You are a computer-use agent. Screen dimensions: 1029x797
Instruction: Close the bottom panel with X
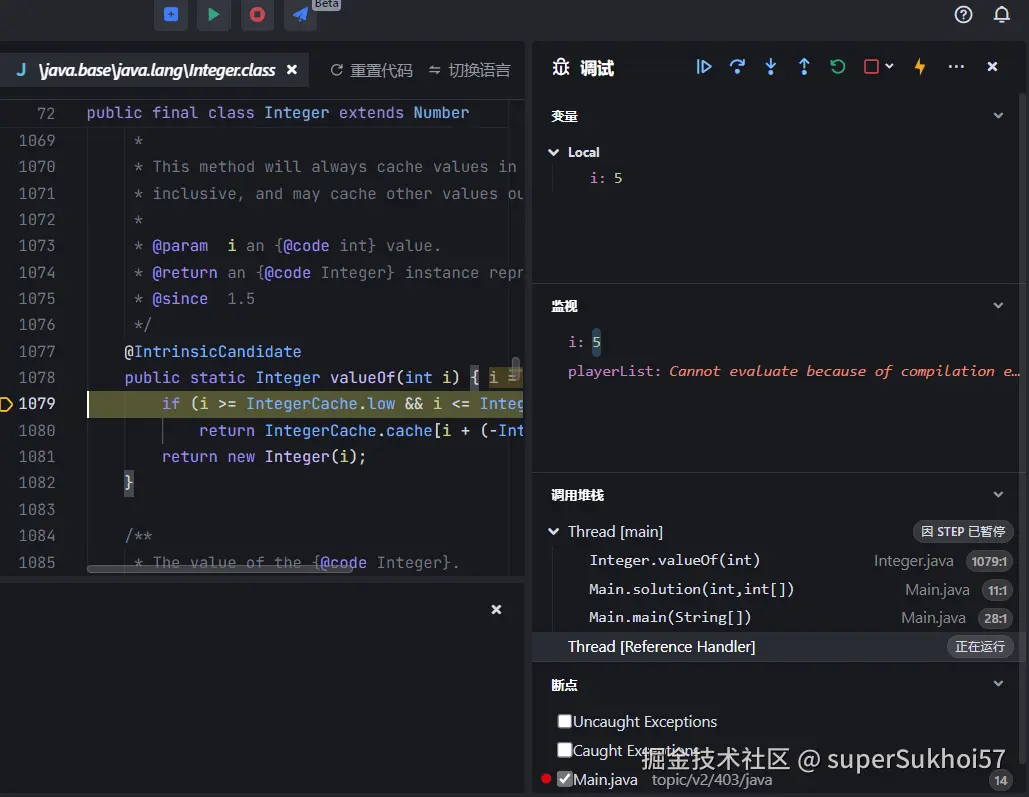(x=496, y=609)
